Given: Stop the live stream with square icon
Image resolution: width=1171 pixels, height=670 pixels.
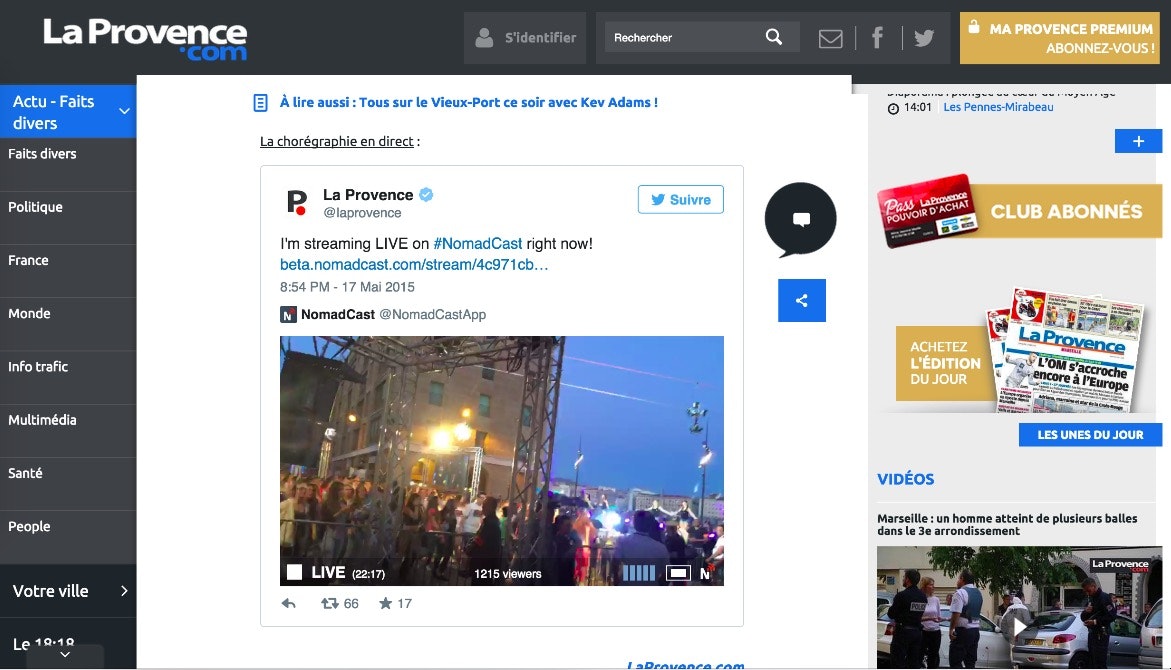Looking at the screenshot, I should tap(294, 572).
